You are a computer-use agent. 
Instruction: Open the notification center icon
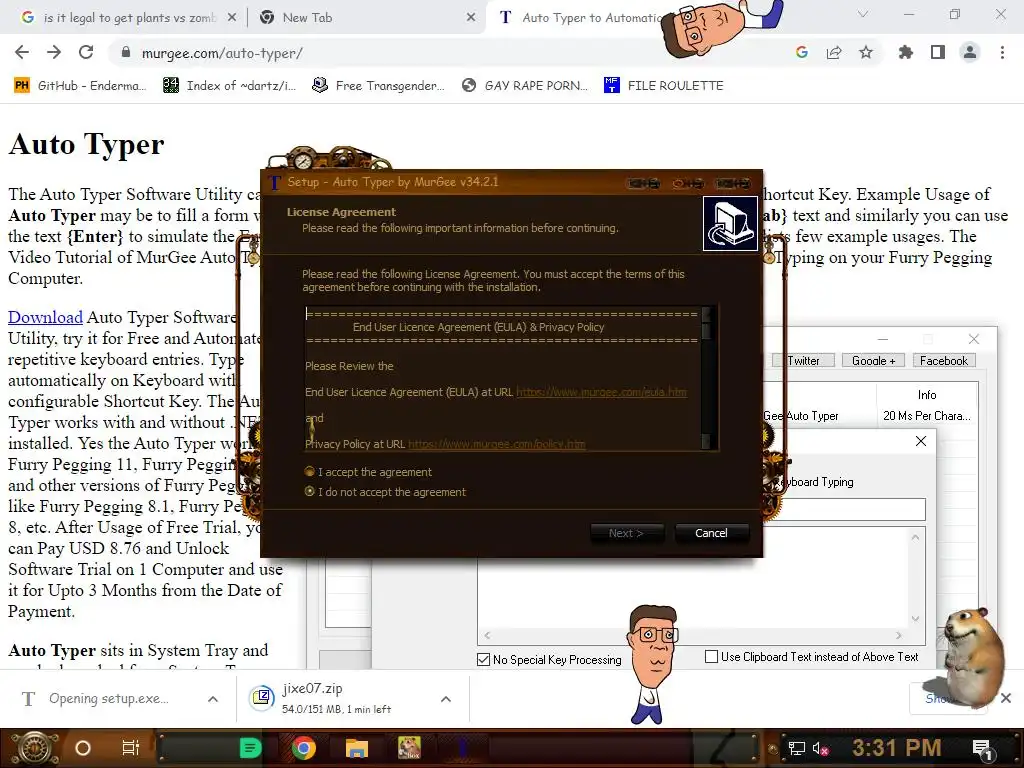[982, 749]
